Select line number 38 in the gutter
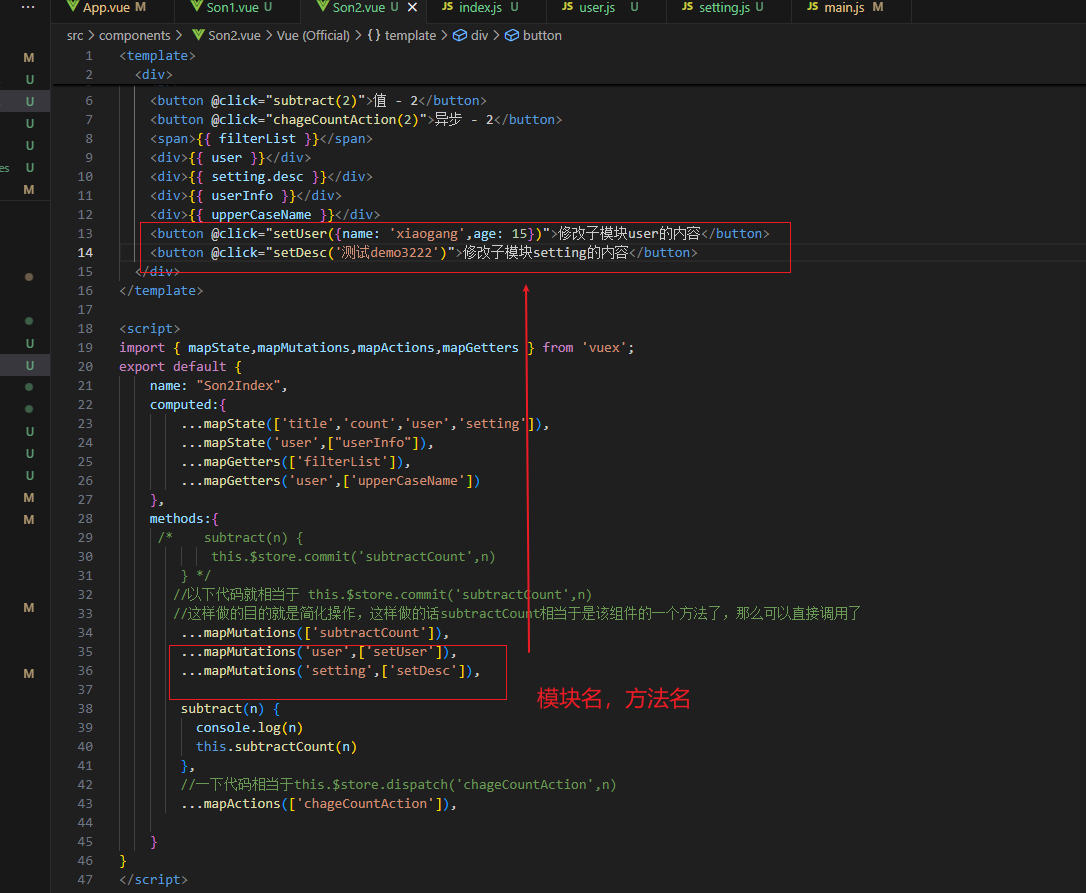This screenshot has height=893, width=1086. tap(85, 709)
